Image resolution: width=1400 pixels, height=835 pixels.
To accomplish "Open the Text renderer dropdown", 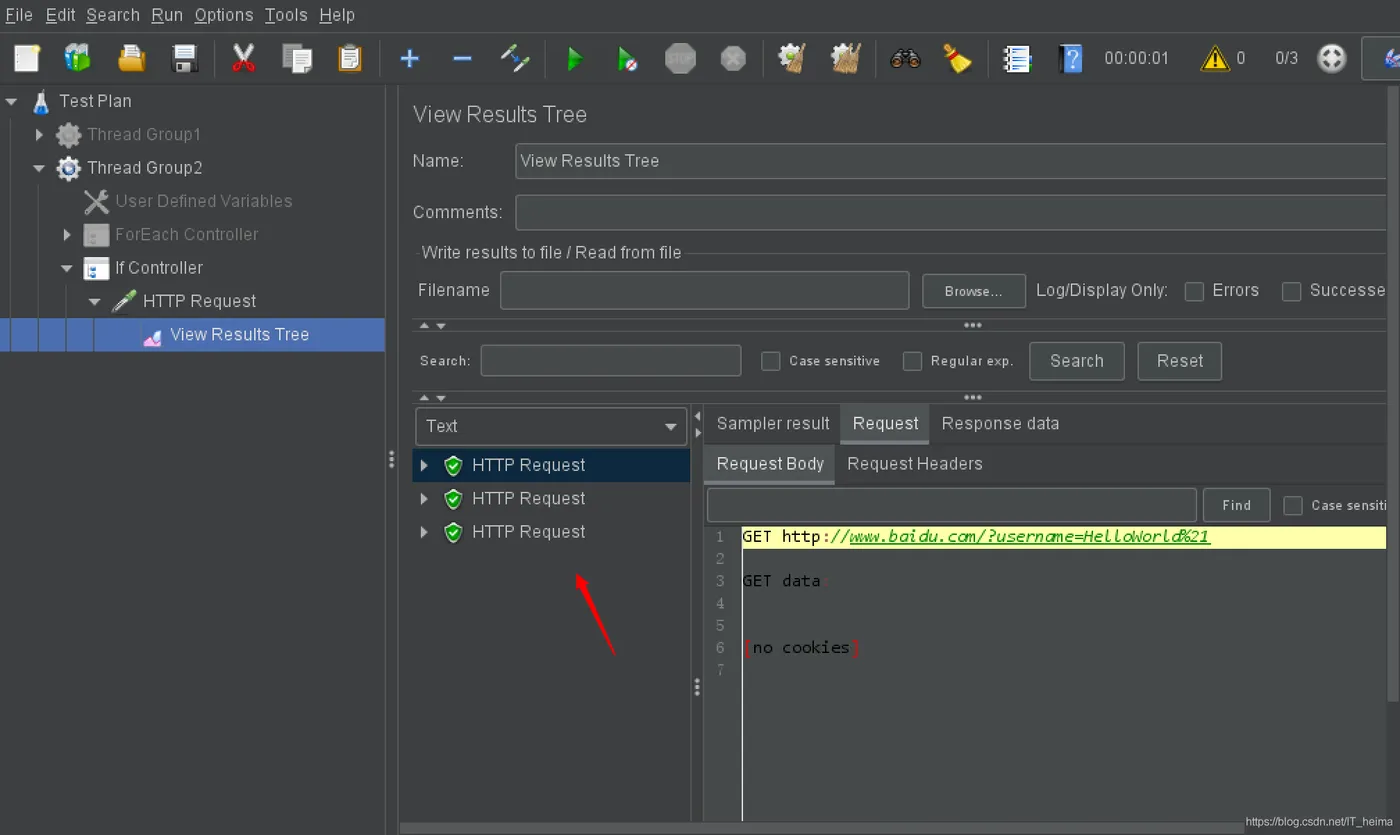I will [x=550, y=426].
